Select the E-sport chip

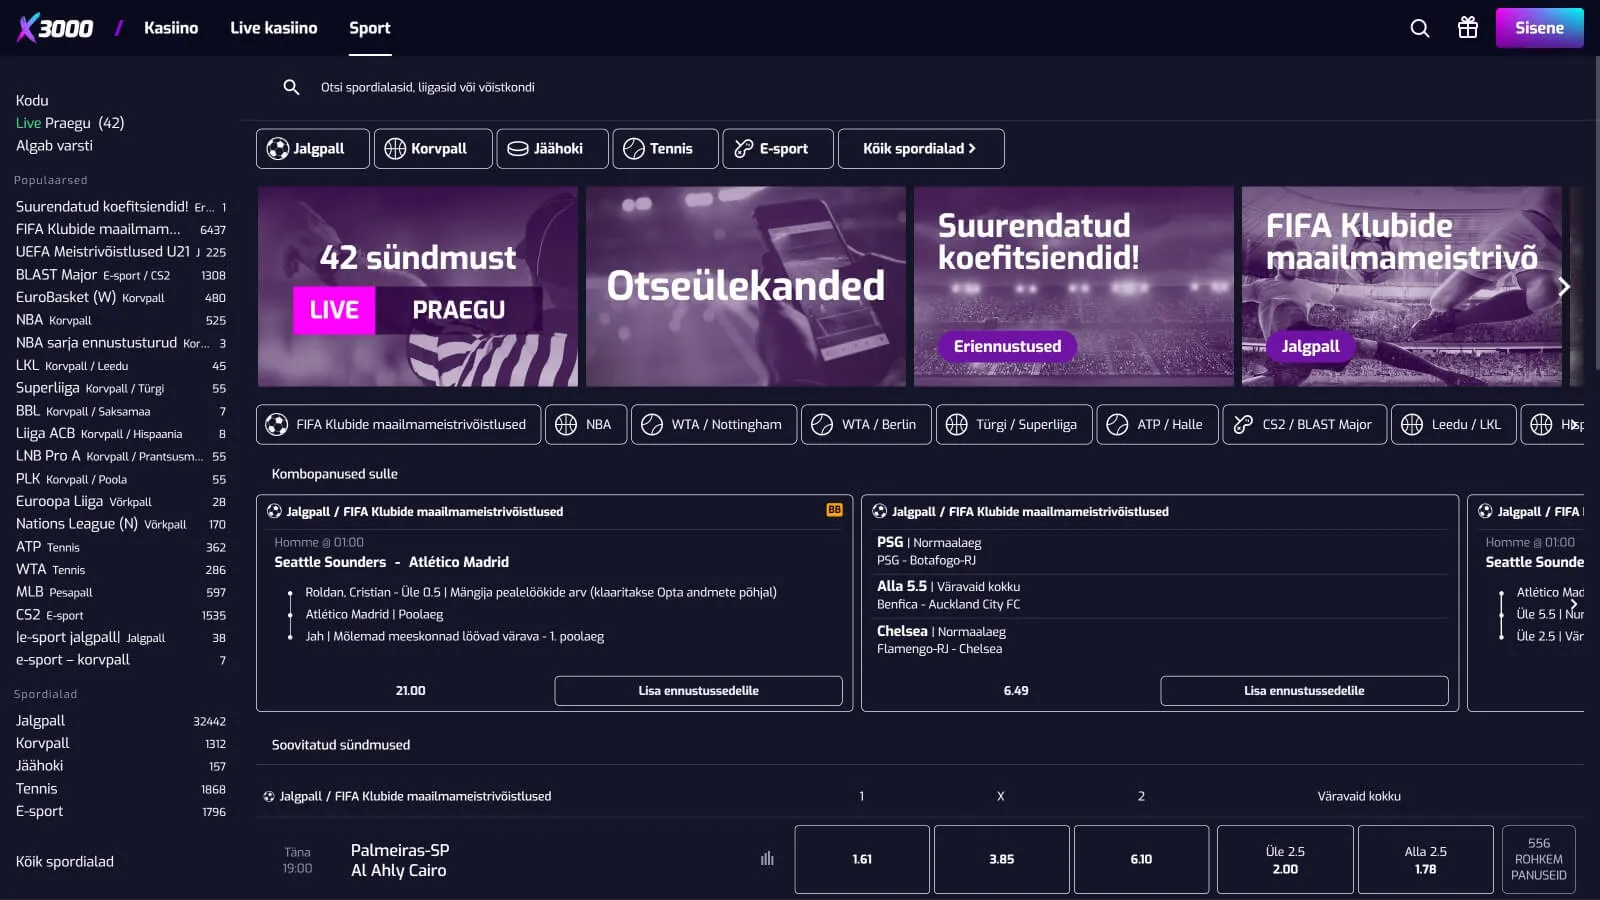point(778,149)
